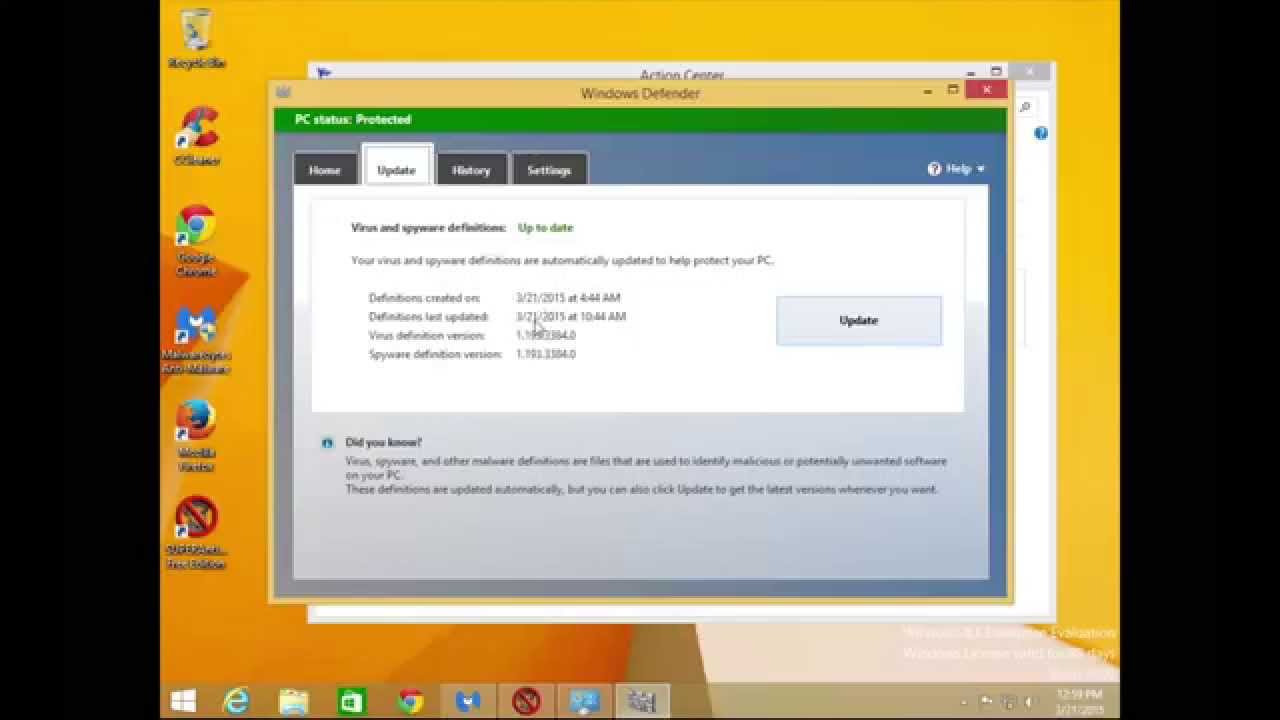This screenshot has width=1280, height=720.
Task: Click the Windows Defender title bar castle icon
Action: 283,92
